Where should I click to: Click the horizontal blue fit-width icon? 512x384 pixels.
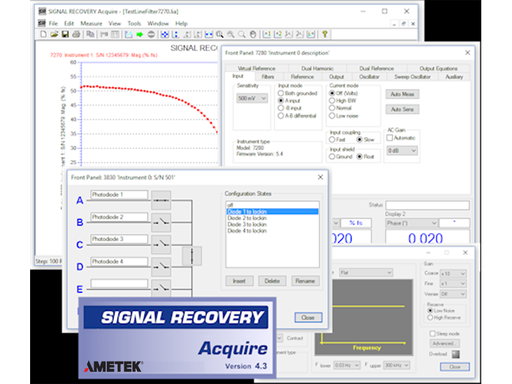[209, 34]
